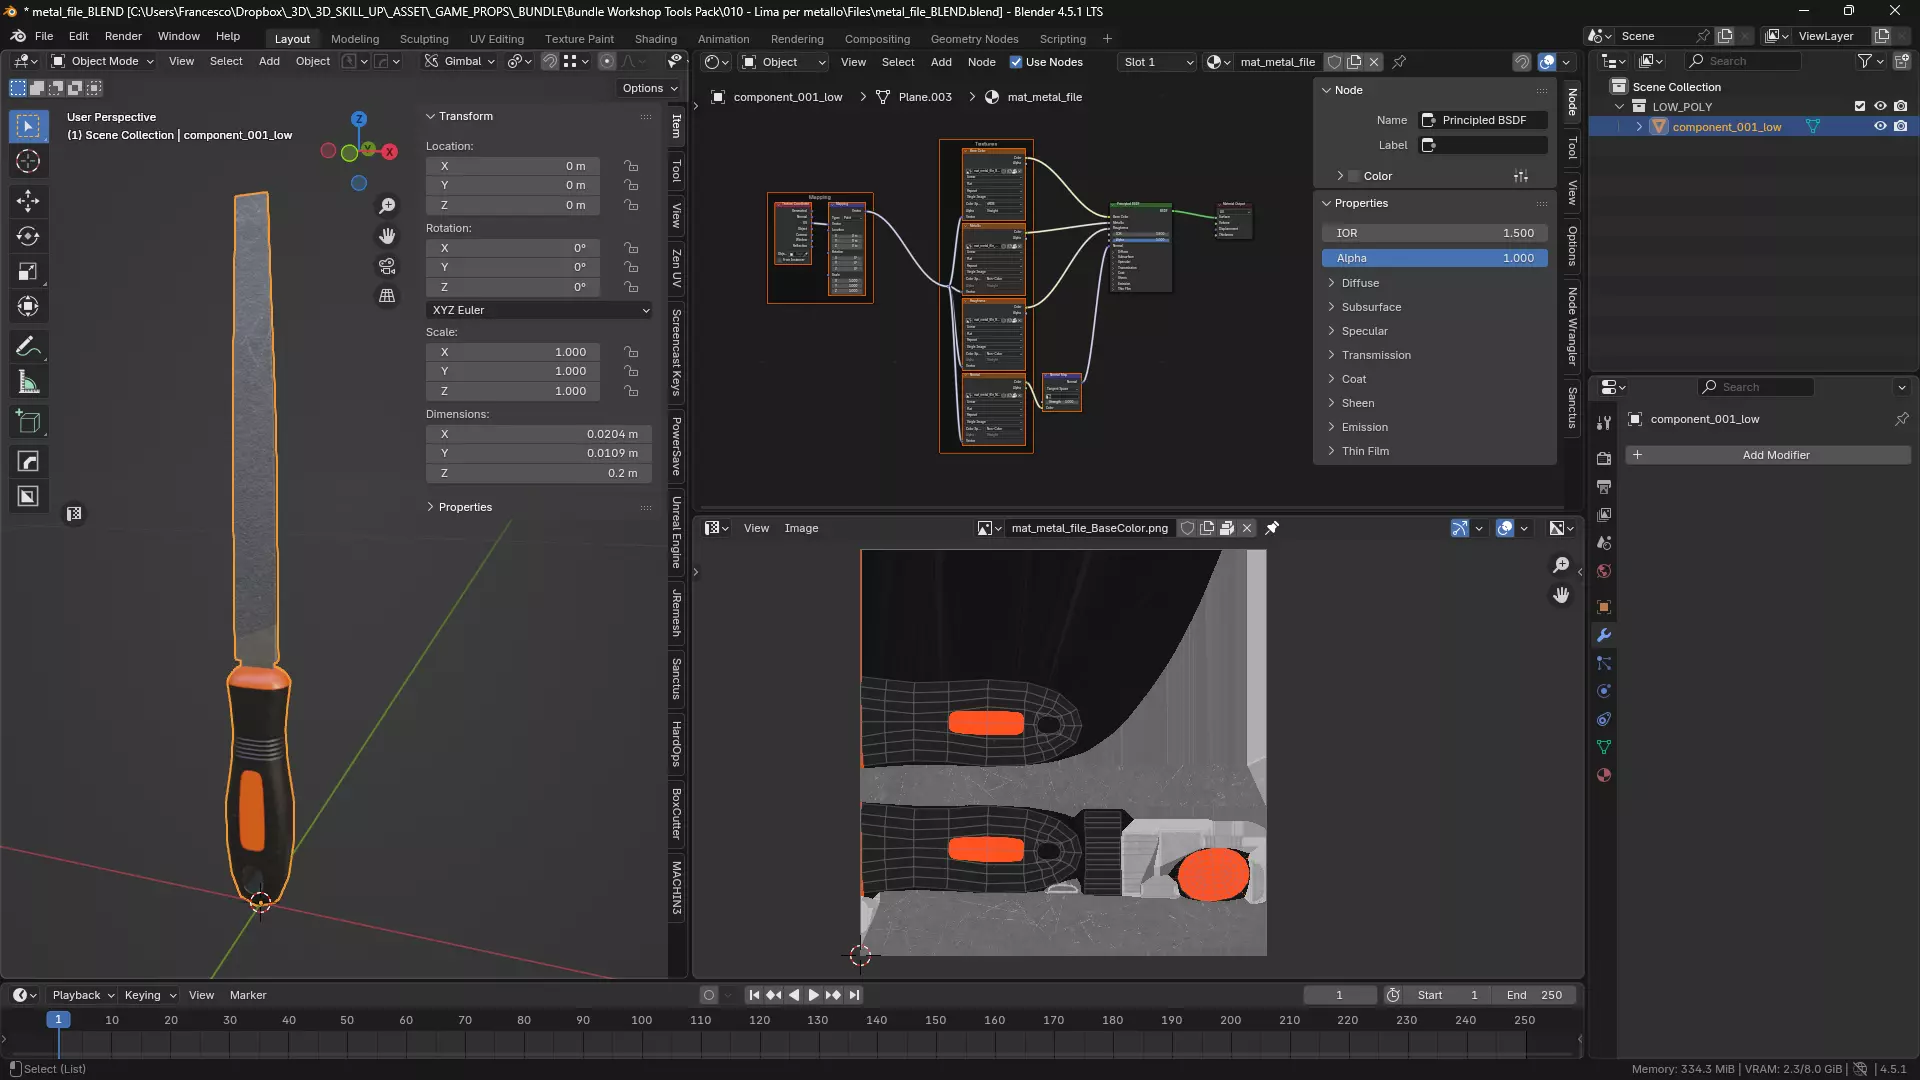Screen dimensions: 1920x1080
Task: Select the Move tool in viewport toolbar
Action: [28, 201]
